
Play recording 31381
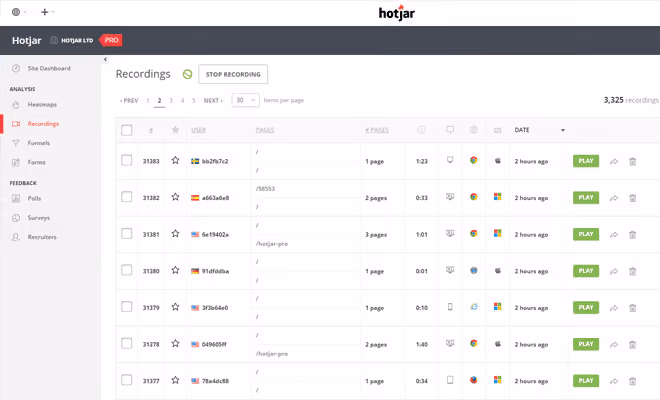click(585, 234)
